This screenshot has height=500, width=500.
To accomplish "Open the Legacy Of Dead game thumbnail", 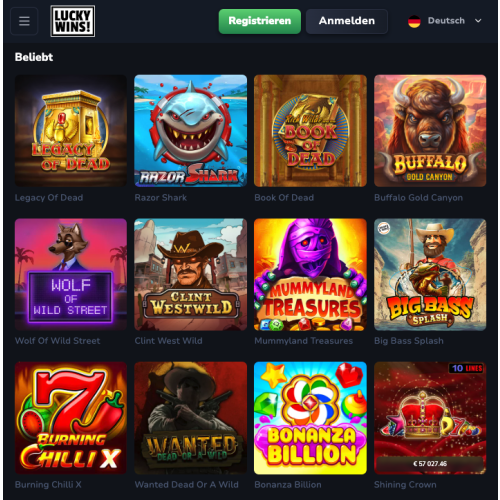I will (71, 131).
